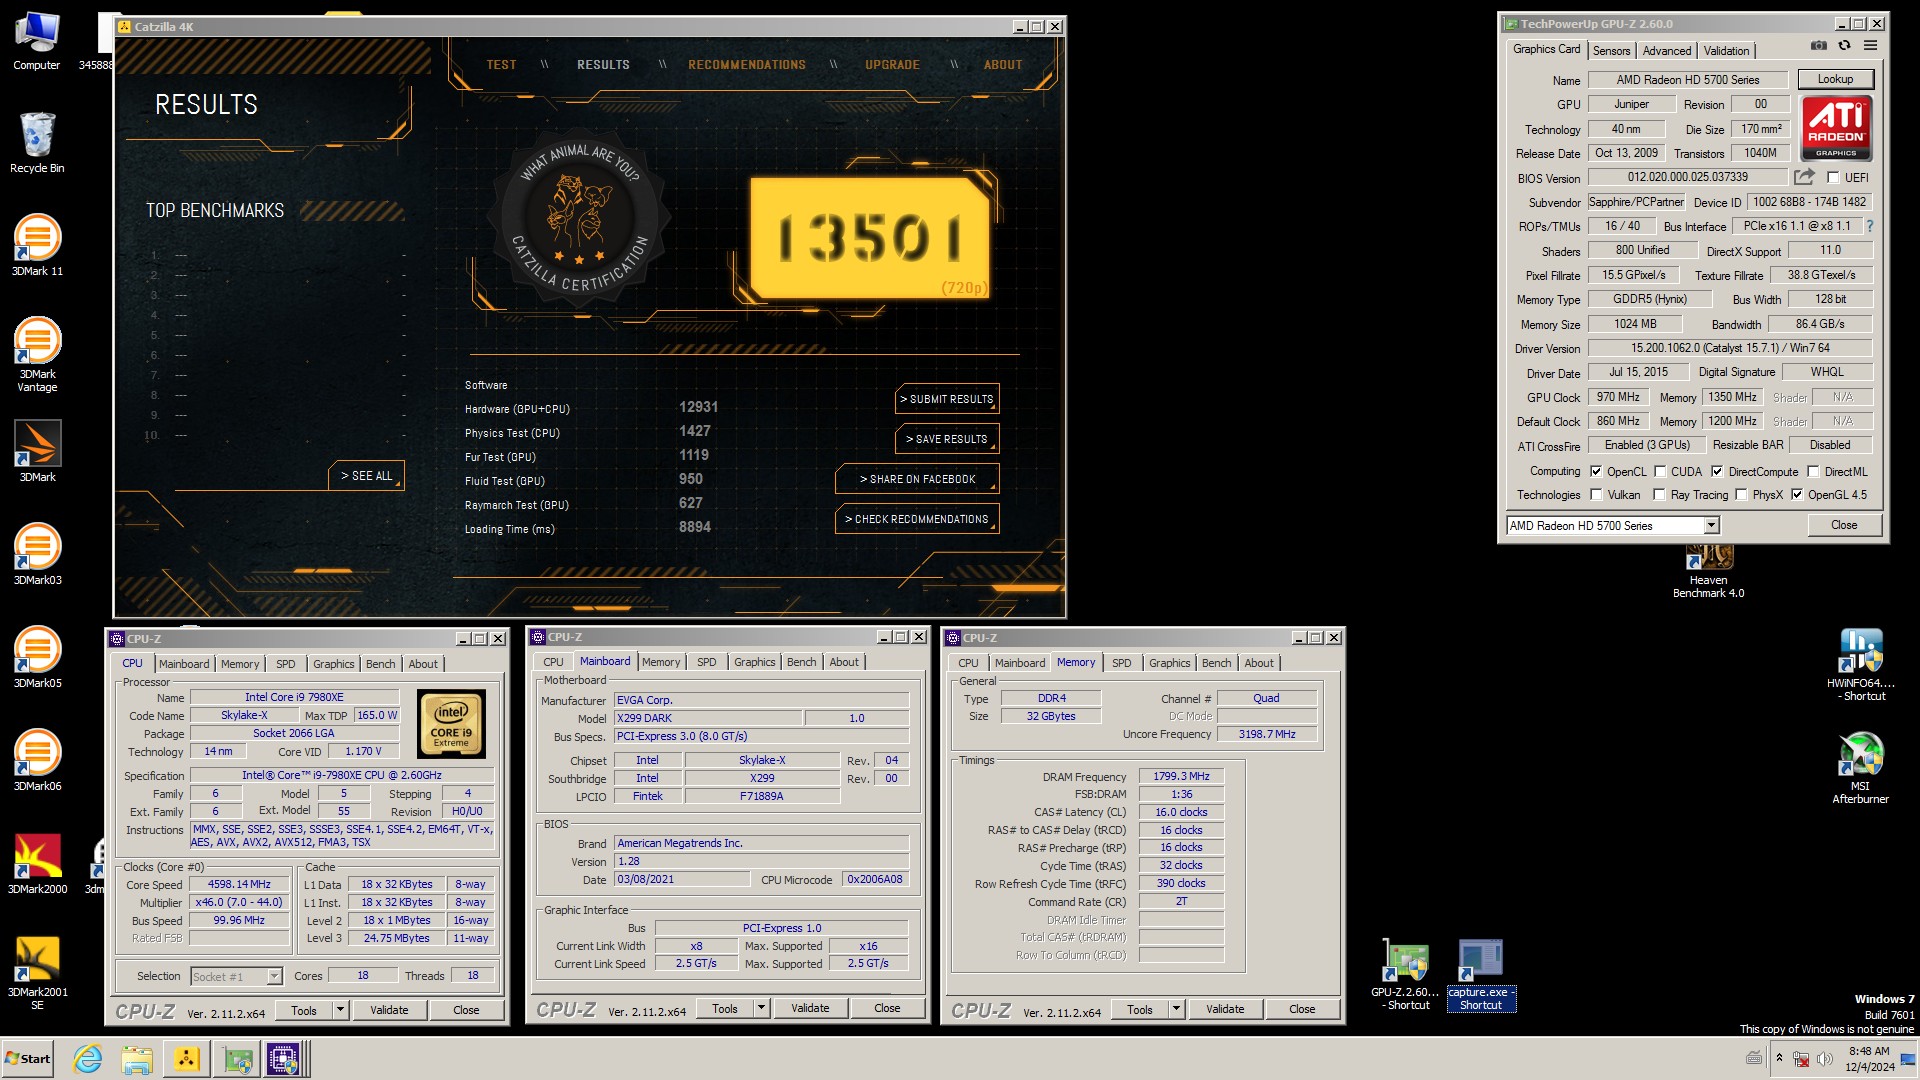This screenshot has width=1920, height=1080.
Task: Select the HWiNFO64 shortcut icon
Action: [1860, 664]
